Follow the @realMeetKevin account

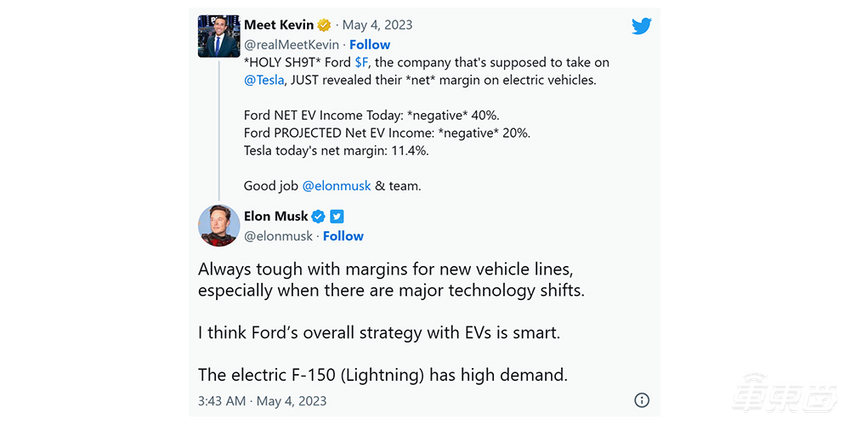pos(370,45)
